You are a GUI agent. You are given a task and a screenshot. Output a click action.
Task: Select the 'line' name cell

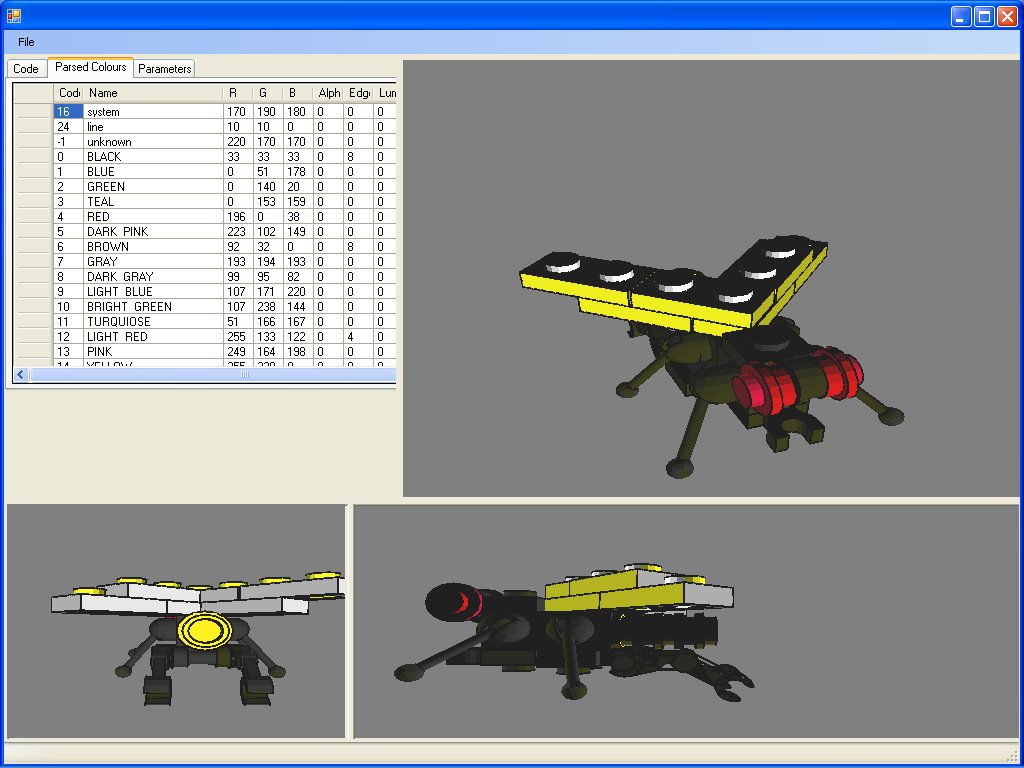153,127
